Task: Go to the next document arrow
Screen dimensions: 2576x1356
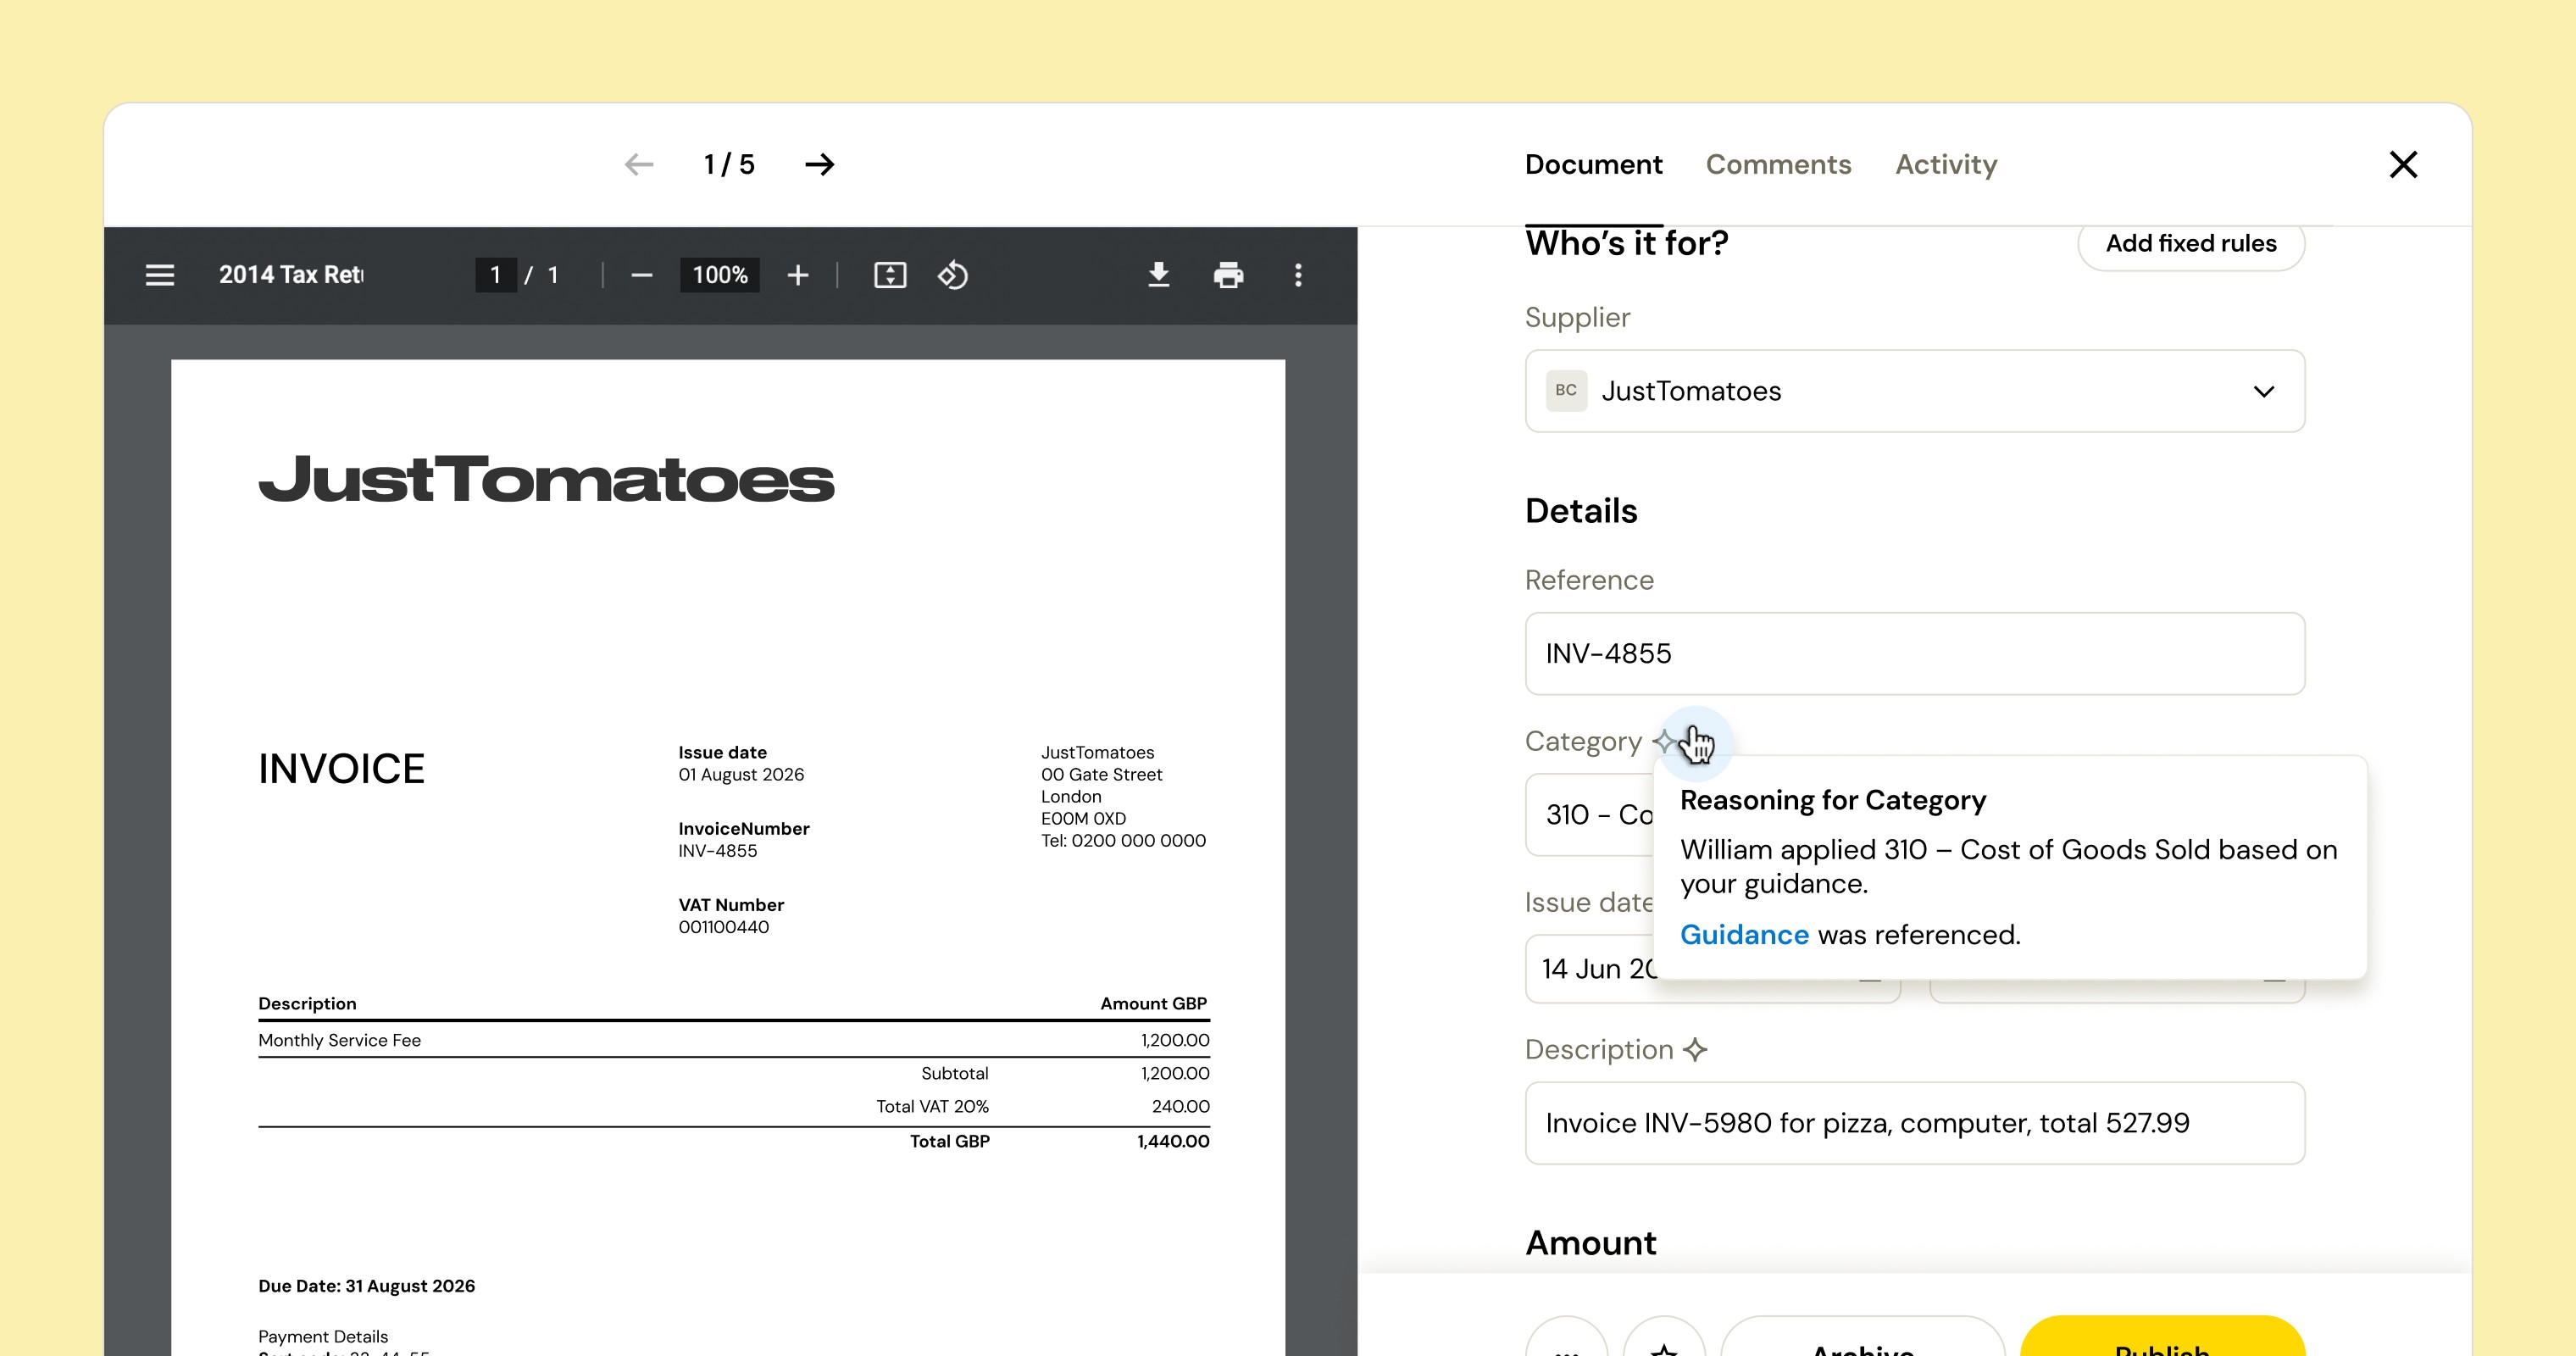Action: click(819, 164)
